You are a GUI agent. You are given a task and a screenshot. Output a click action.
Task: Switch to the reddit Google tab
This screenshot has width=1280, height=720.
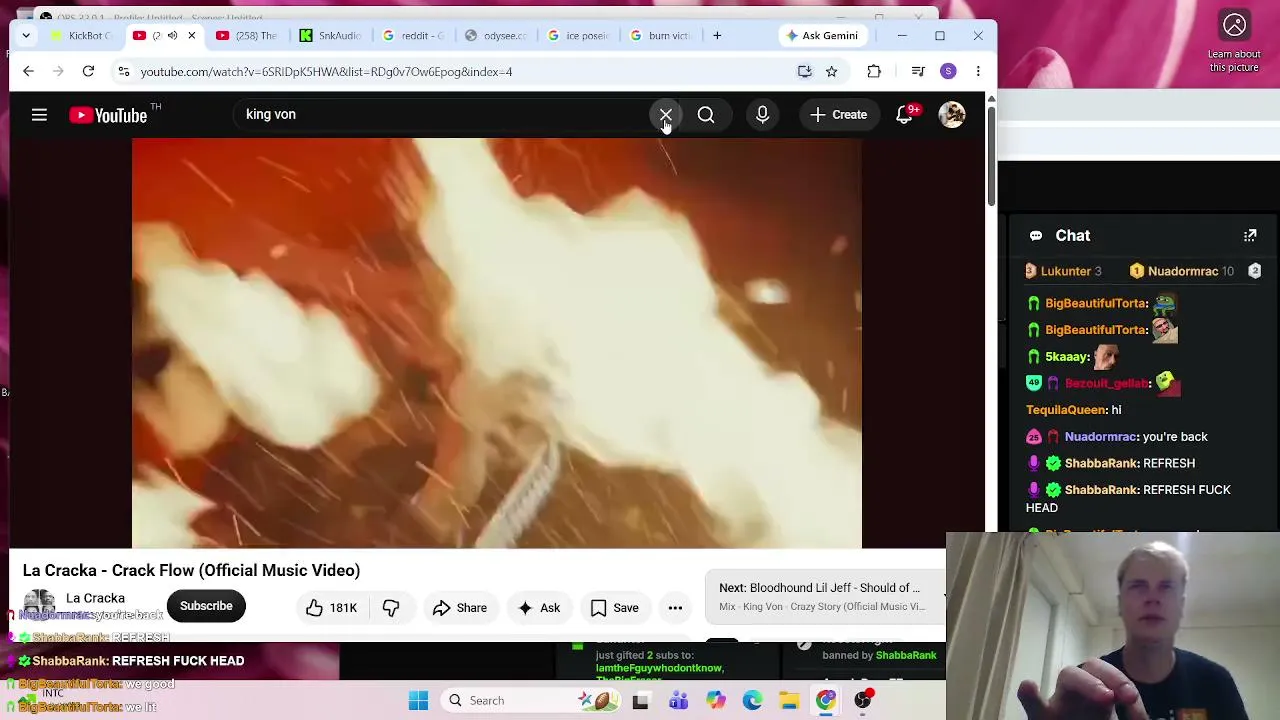[x=413, y=36]
